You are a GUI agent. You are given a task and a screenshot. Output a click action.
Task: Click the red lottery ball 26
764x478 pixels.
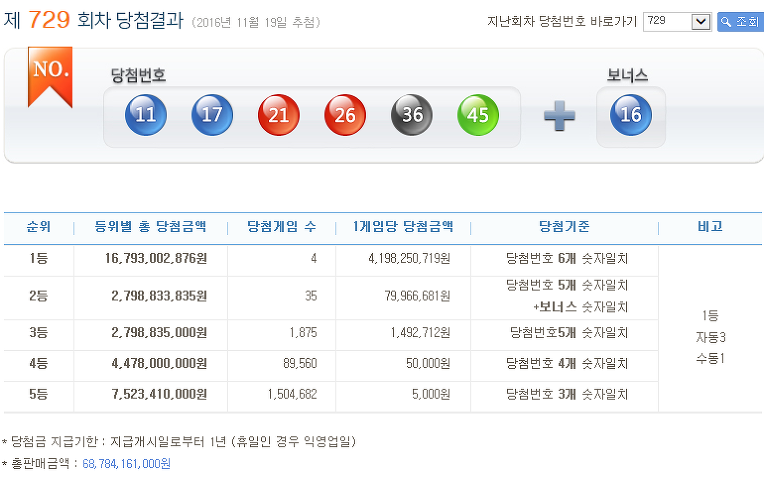coord(345,115)
